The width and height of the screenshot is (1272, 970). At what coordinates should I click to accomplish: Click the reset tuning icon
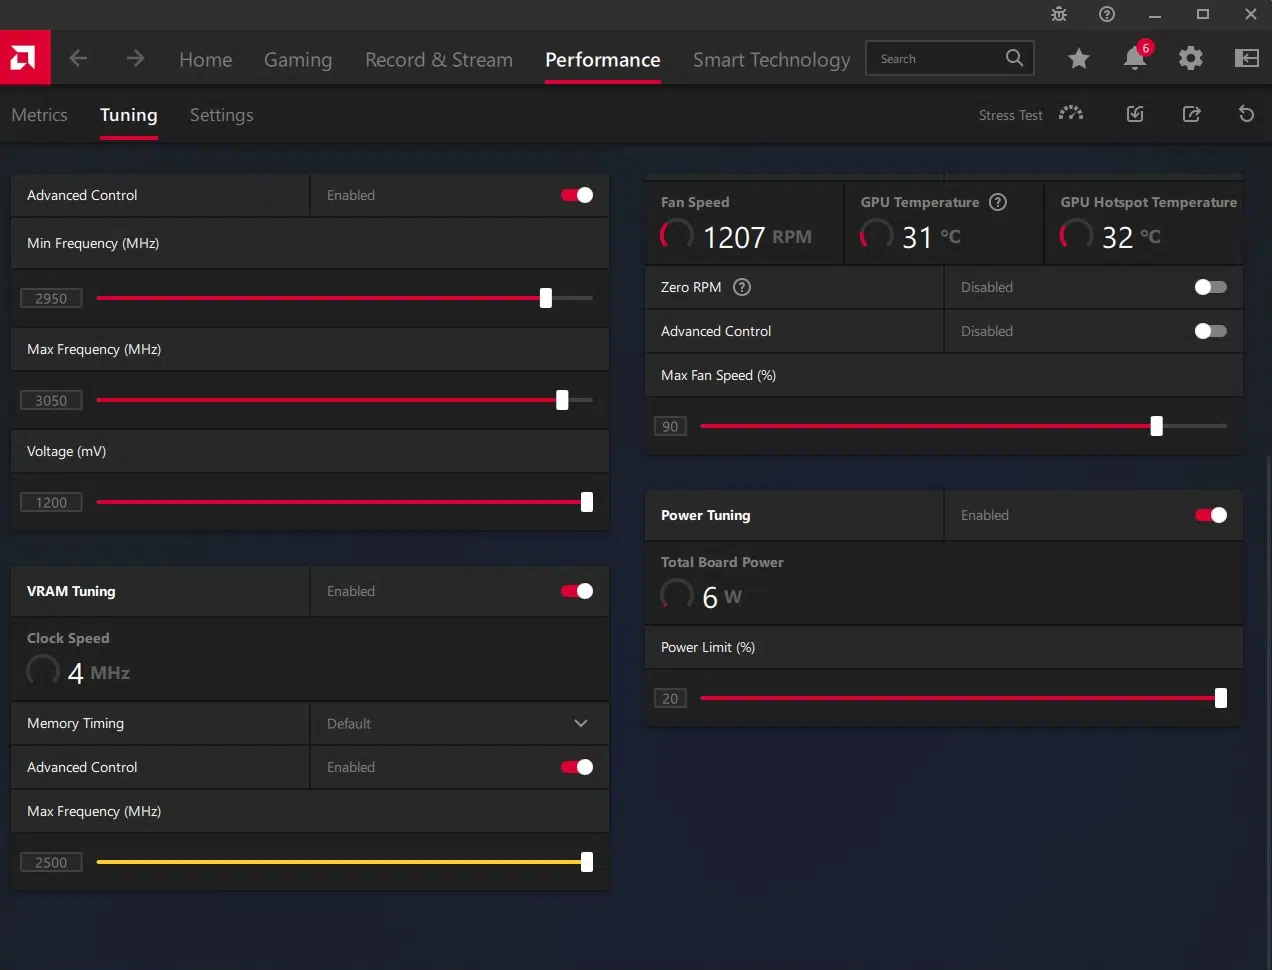1246,114
